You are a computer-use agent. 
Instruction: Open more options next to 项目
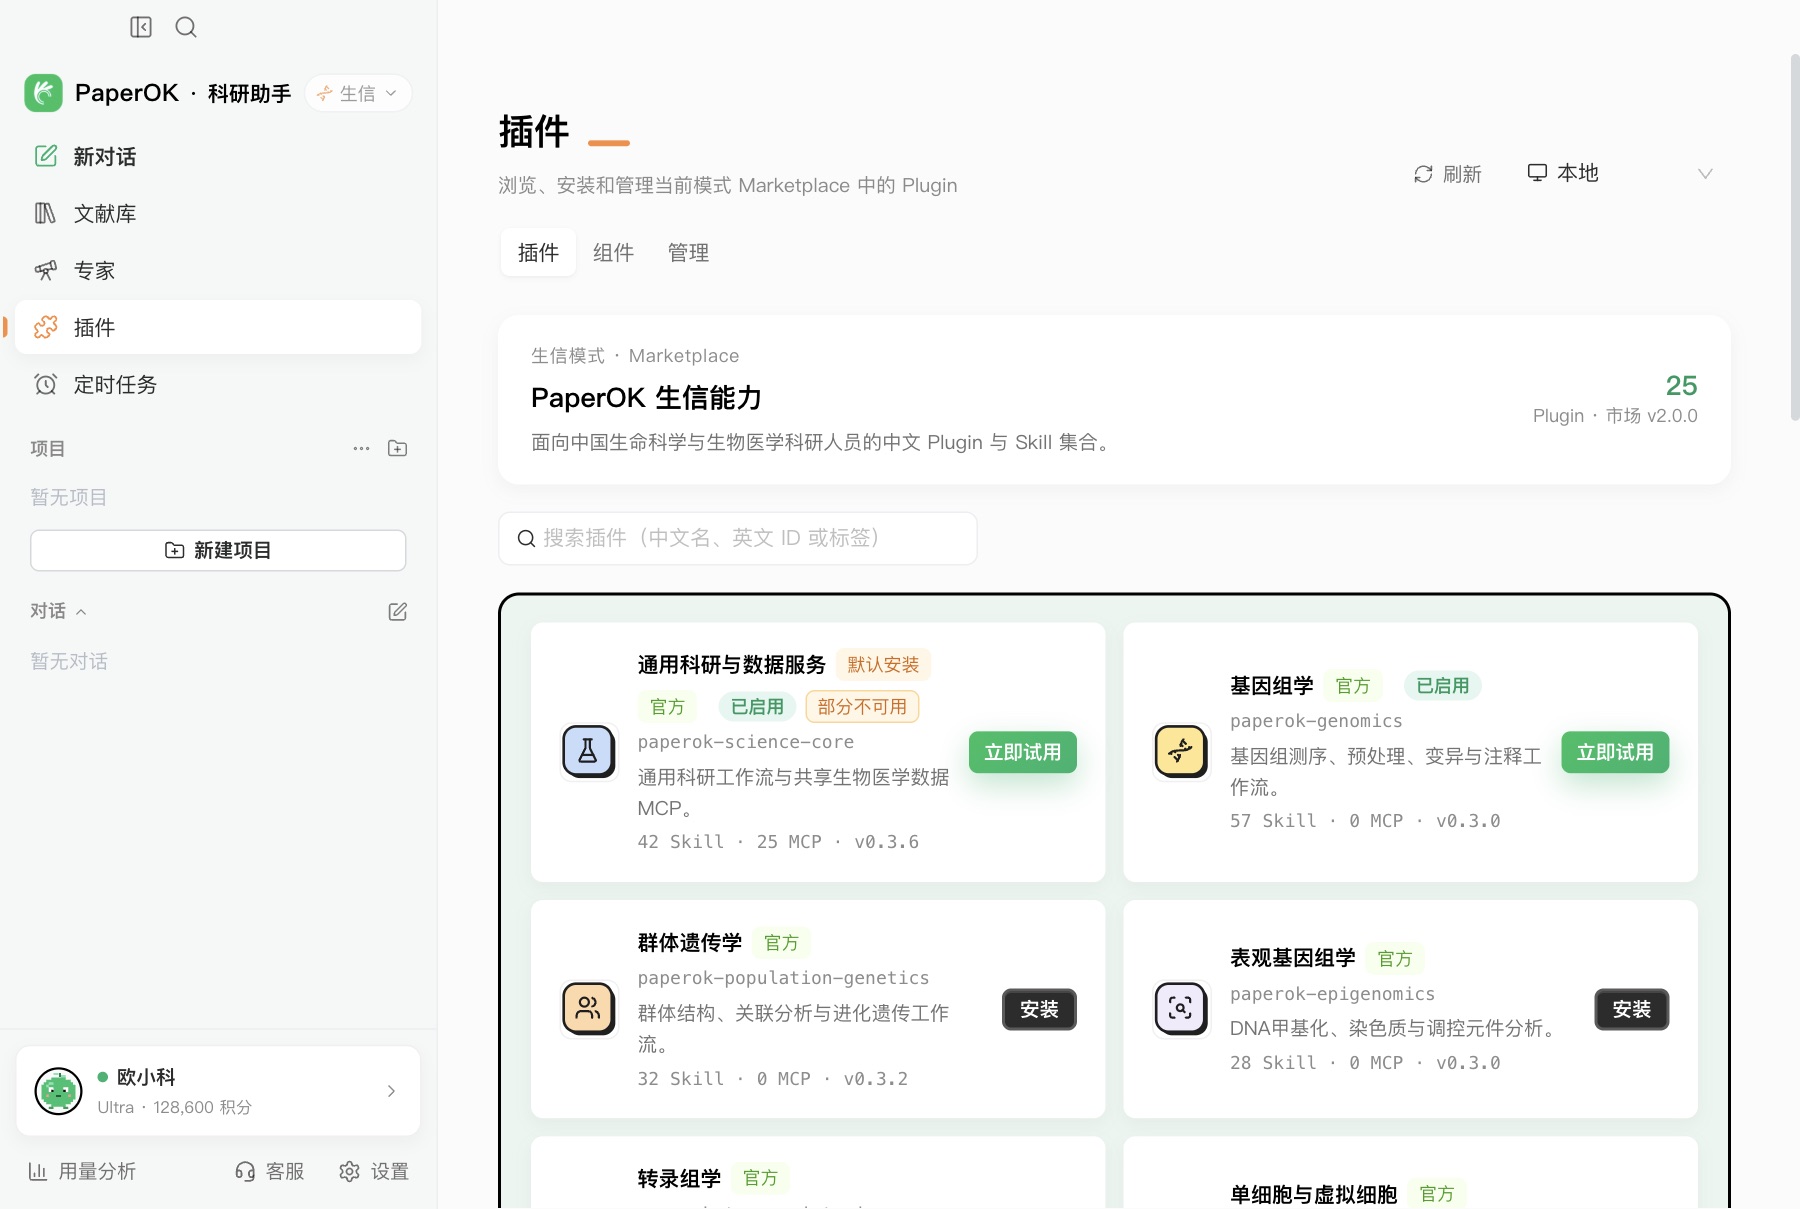tap(361, 448)
